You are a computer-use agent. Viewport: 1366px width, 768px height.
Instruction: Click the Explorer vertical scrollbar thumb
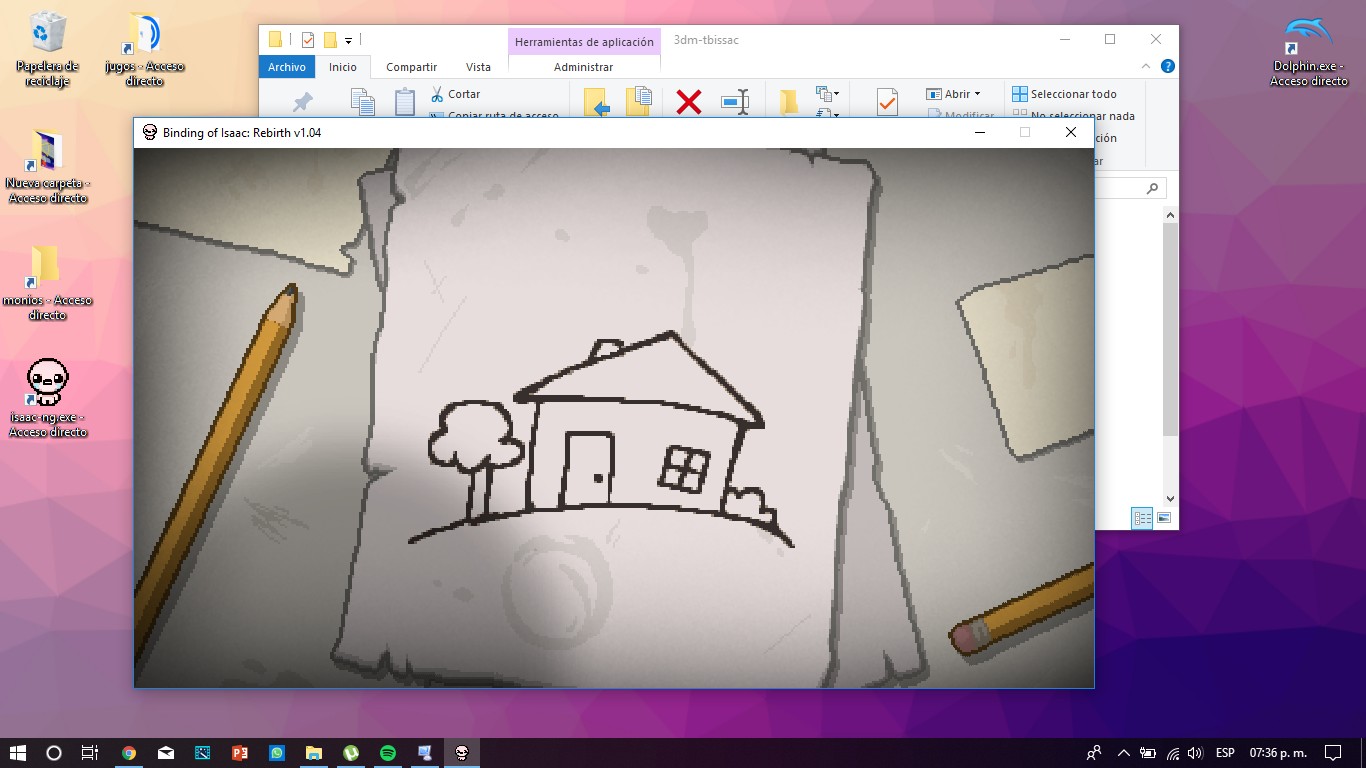point(1170,329)
